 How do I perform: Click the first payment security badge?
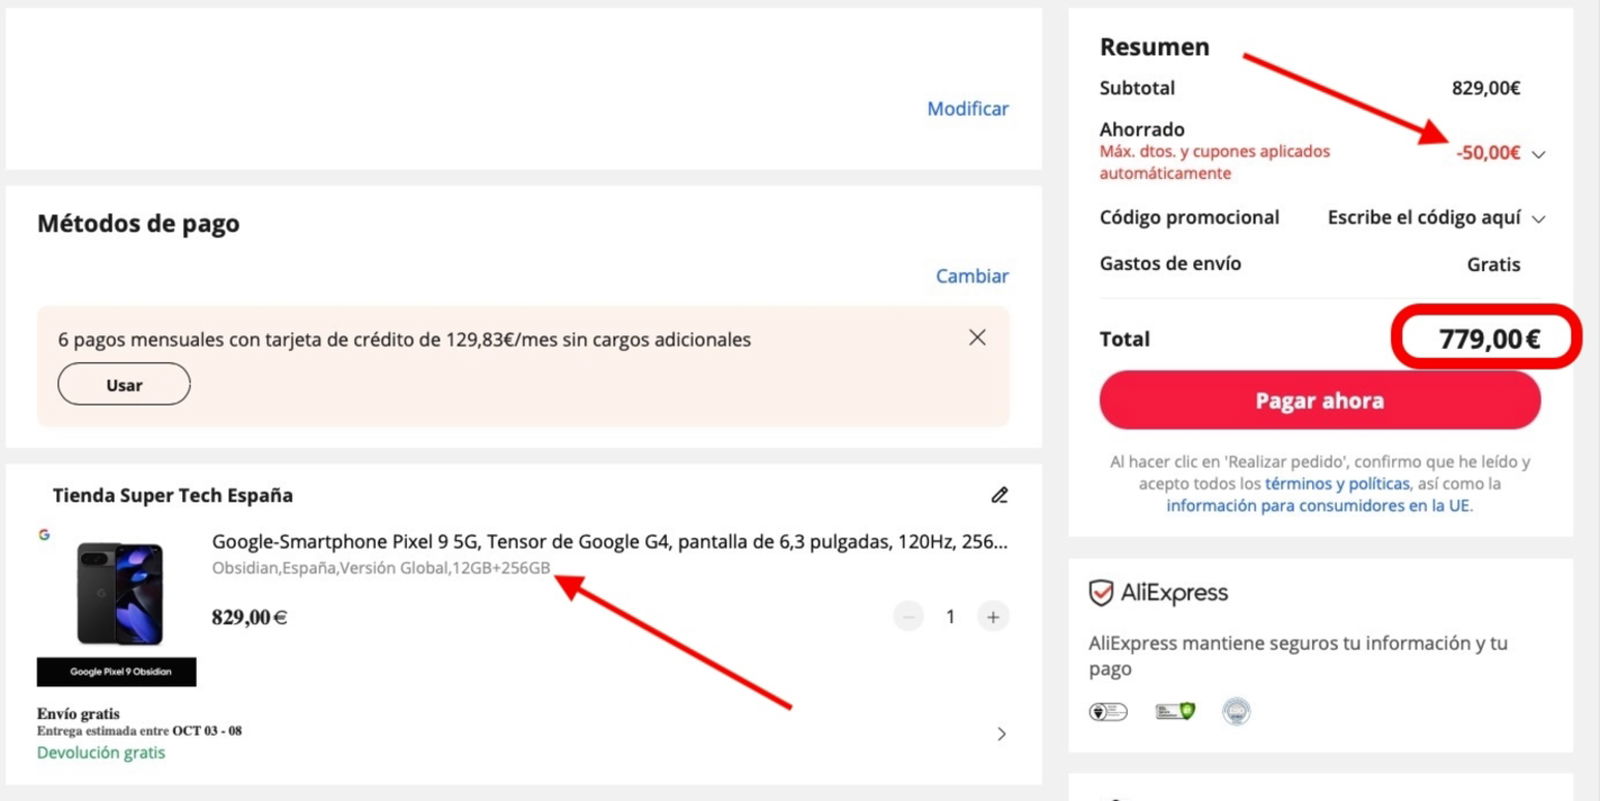(x=1108, y=712)
